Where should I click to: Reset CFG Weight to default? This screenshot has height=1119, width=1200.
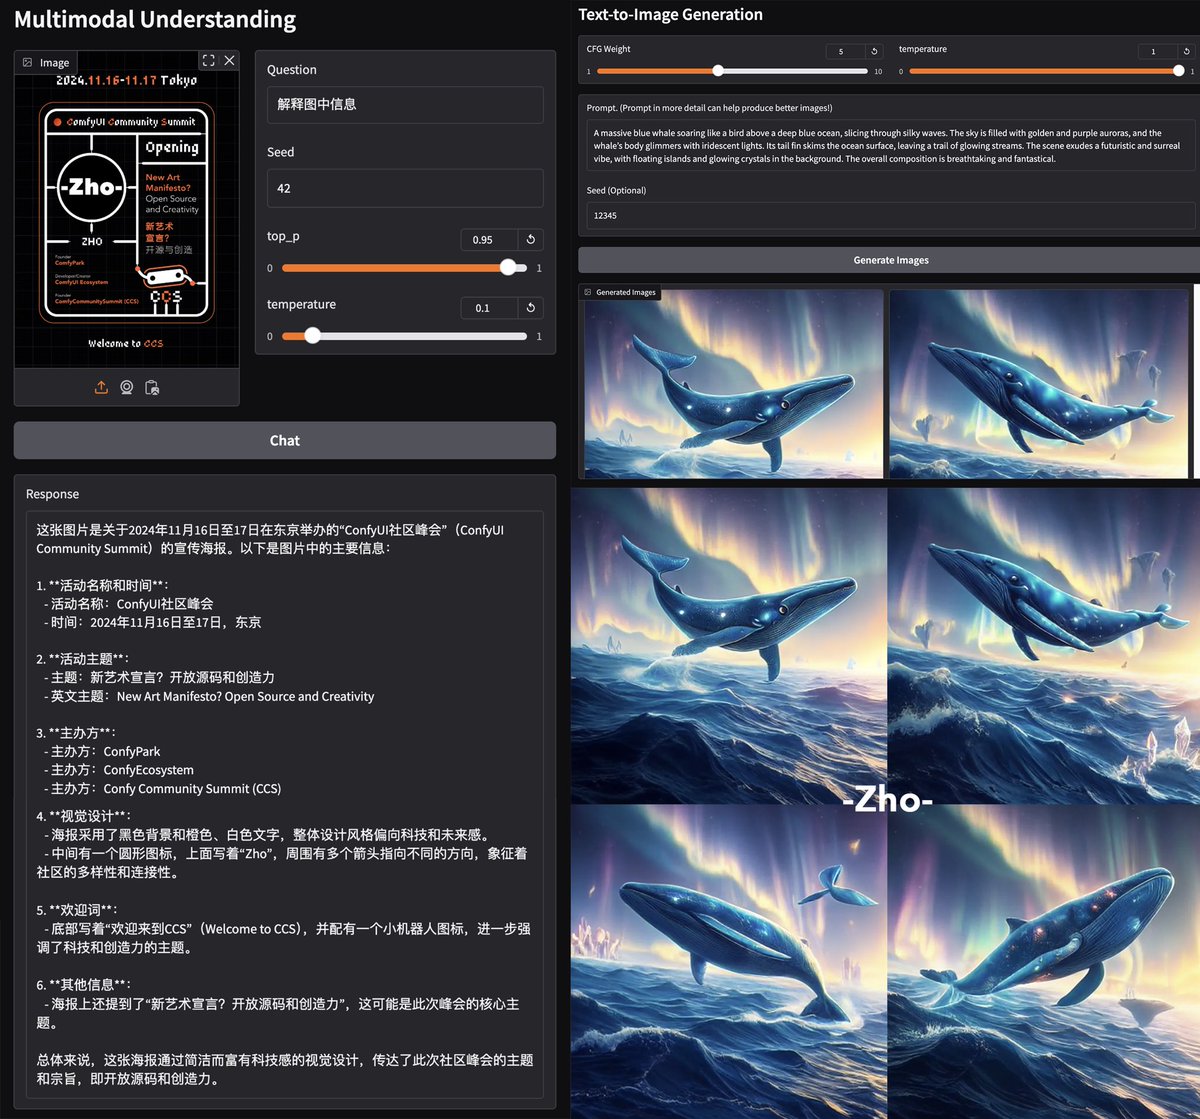click(x=874, y=51)
